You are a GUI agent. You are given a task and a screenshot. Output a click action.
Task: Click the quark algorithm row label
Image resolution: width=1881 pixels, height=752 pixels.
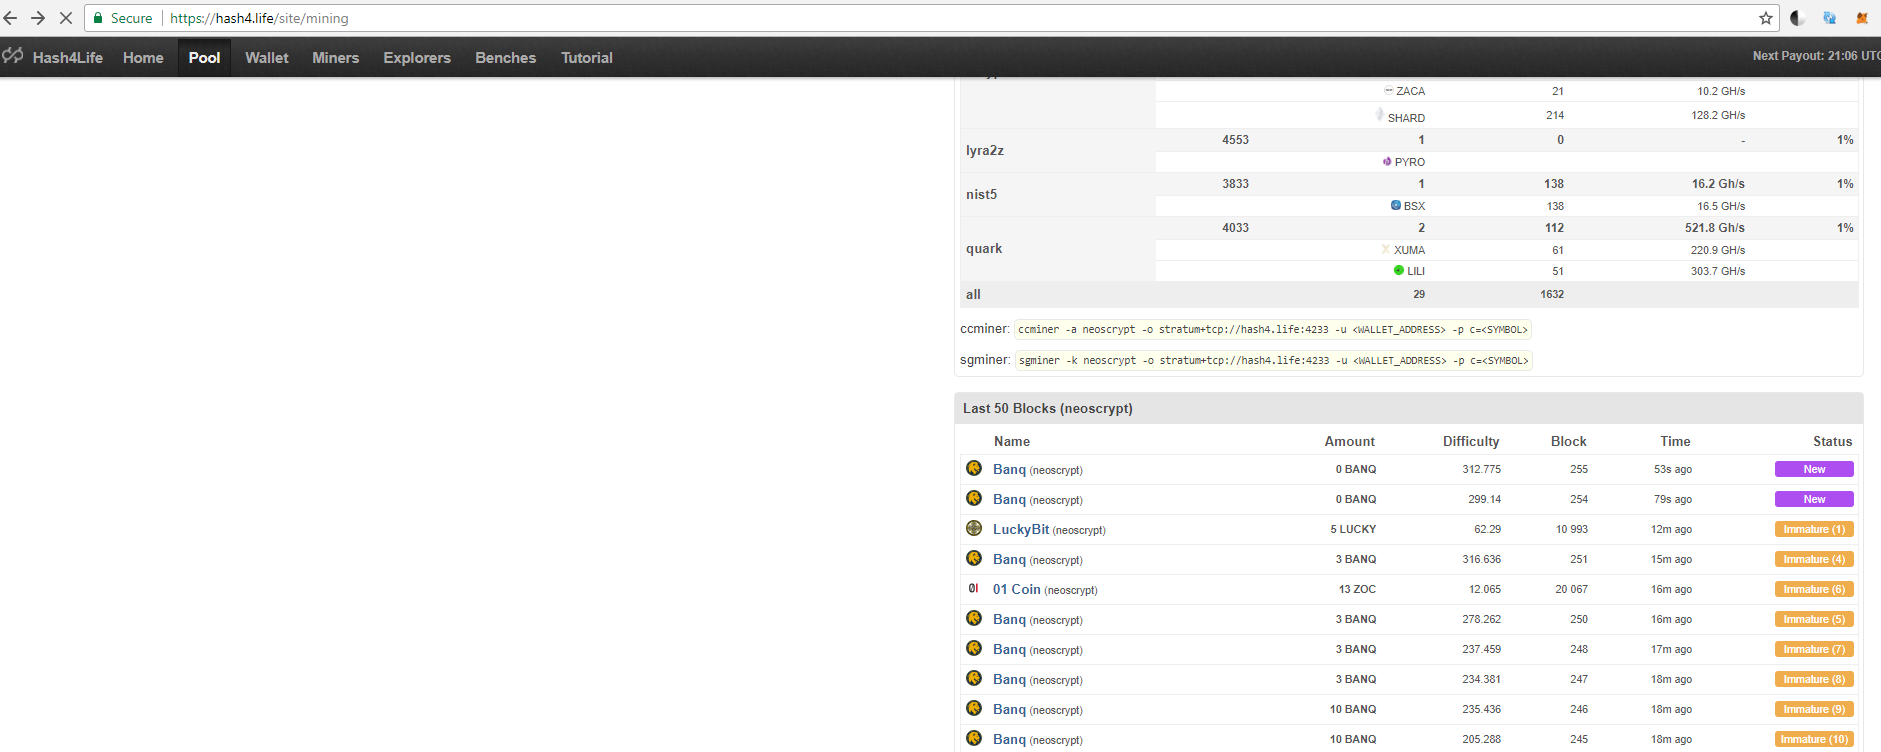984,248
